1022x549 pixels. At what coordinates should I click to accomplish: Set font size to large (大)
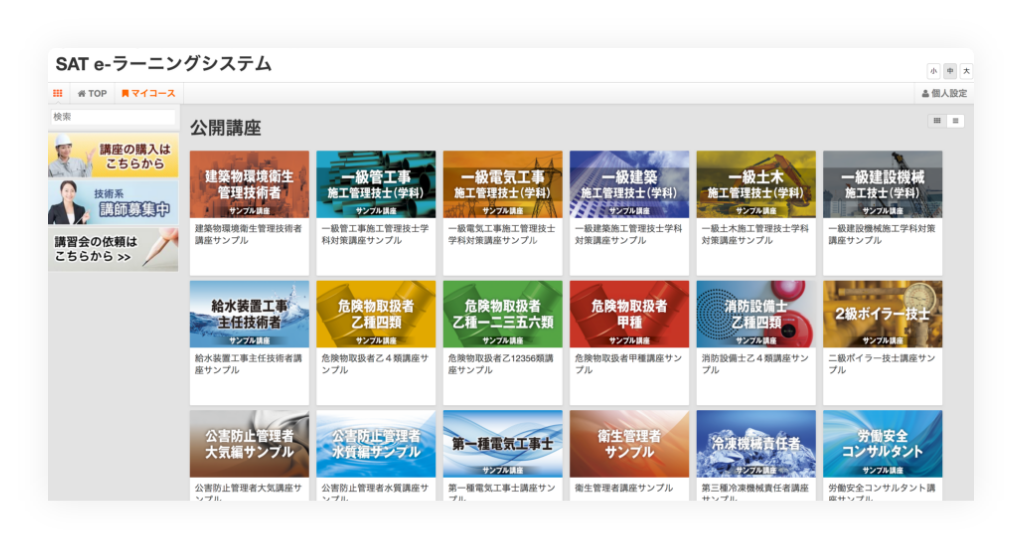click(x=966, y=71)
